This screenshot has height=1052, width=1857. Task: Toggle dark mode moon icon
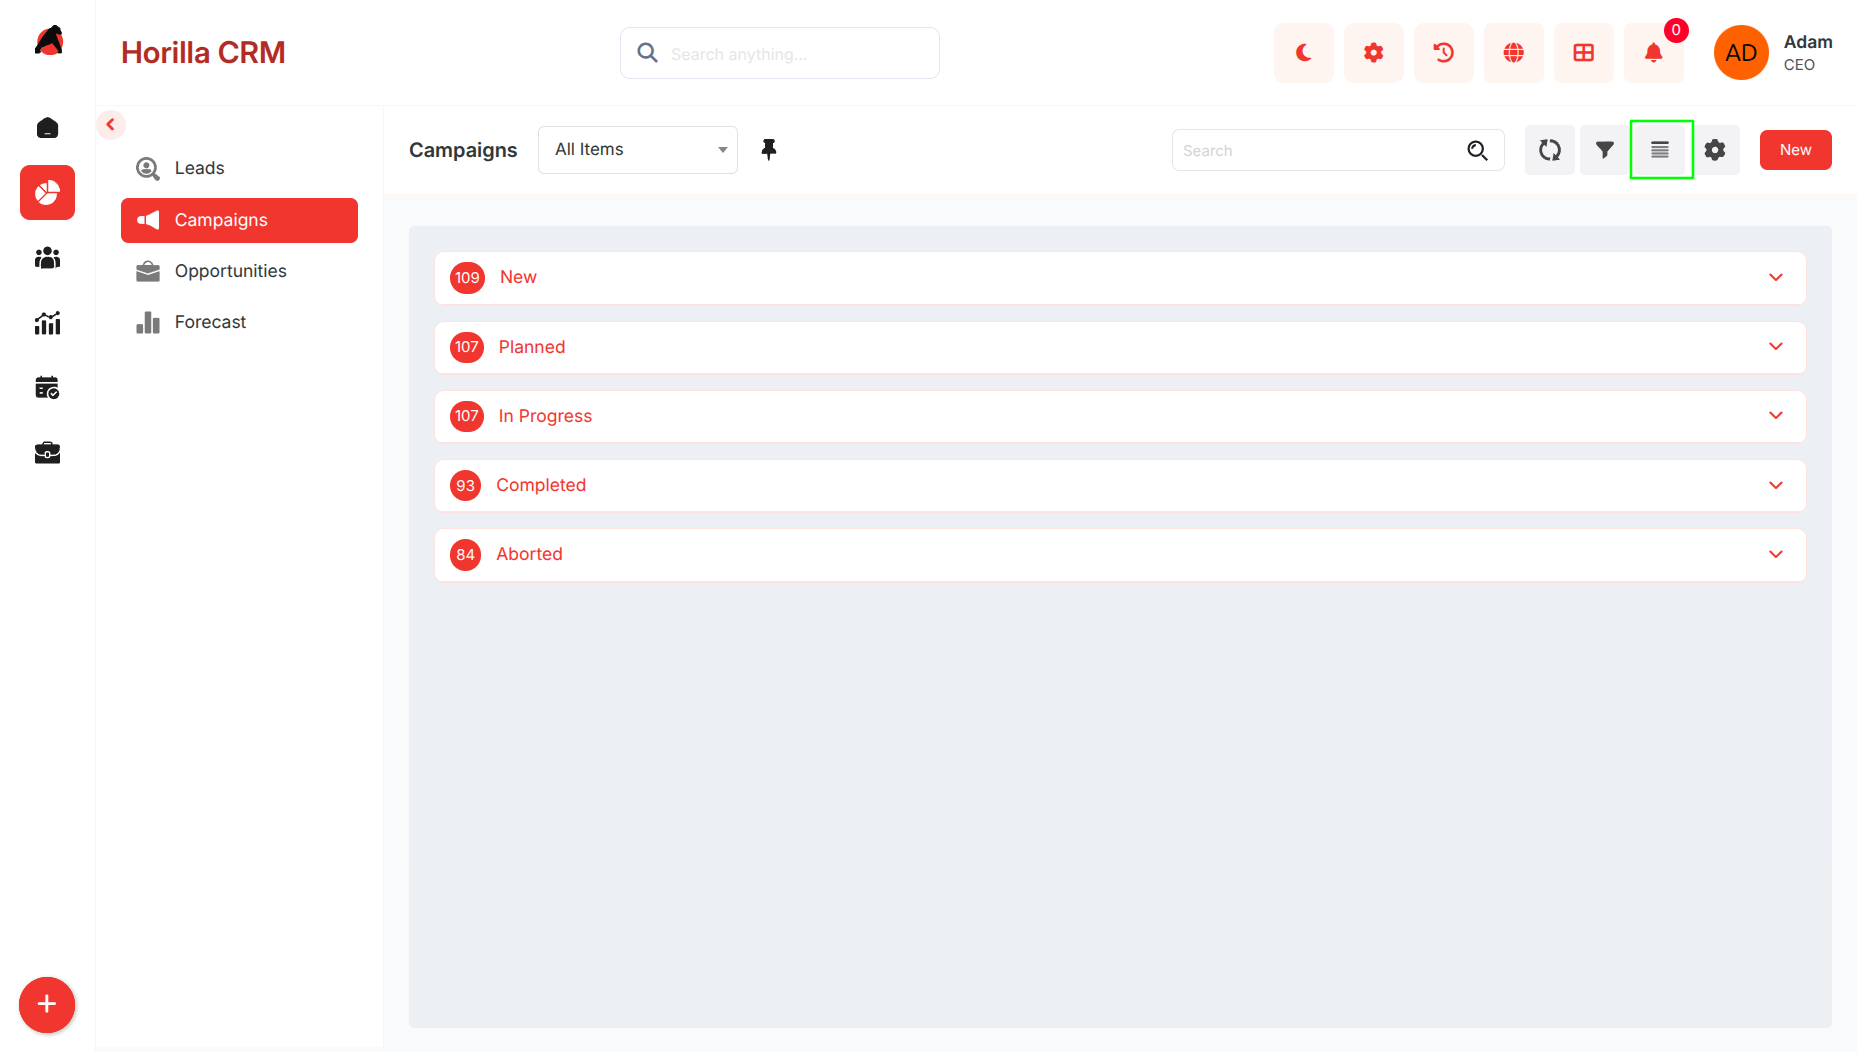pyautogui.click(x=1303, y=53)
